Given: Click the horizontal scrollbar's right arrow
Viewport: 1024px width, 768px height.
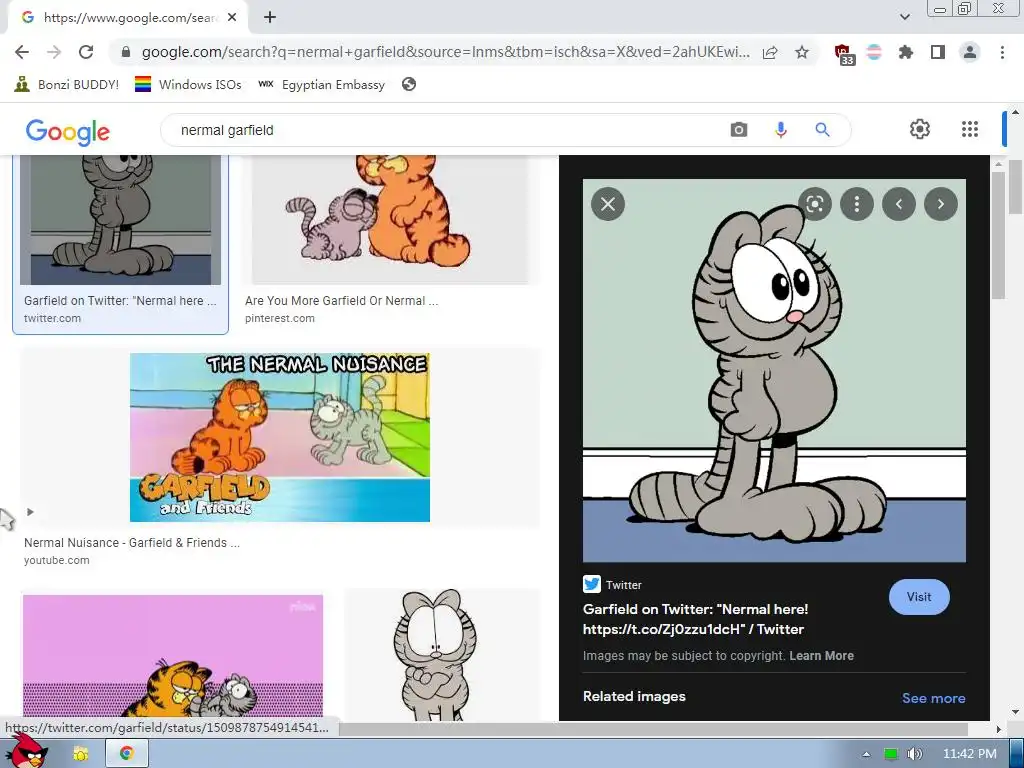Looking at the screenshot, I should (x=998, y=729).
